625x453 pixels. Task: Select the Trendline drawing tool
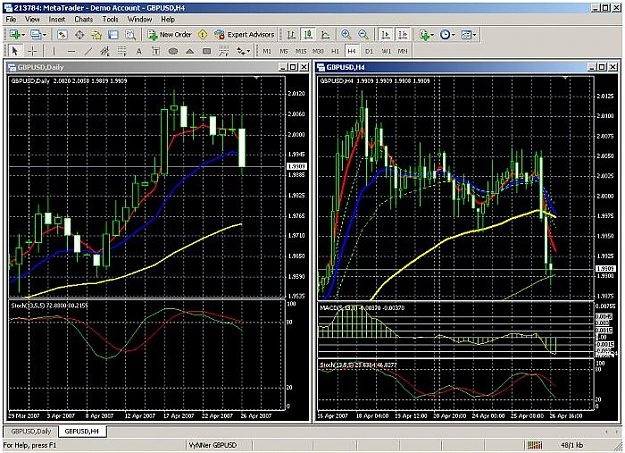[x=88, y=51]
